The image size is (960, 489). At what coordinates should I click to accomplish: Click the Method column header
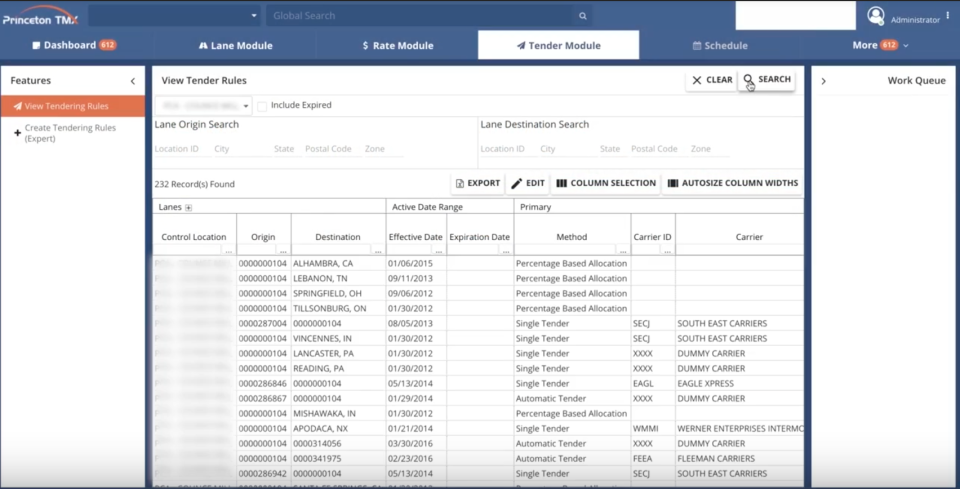point(572,237)
